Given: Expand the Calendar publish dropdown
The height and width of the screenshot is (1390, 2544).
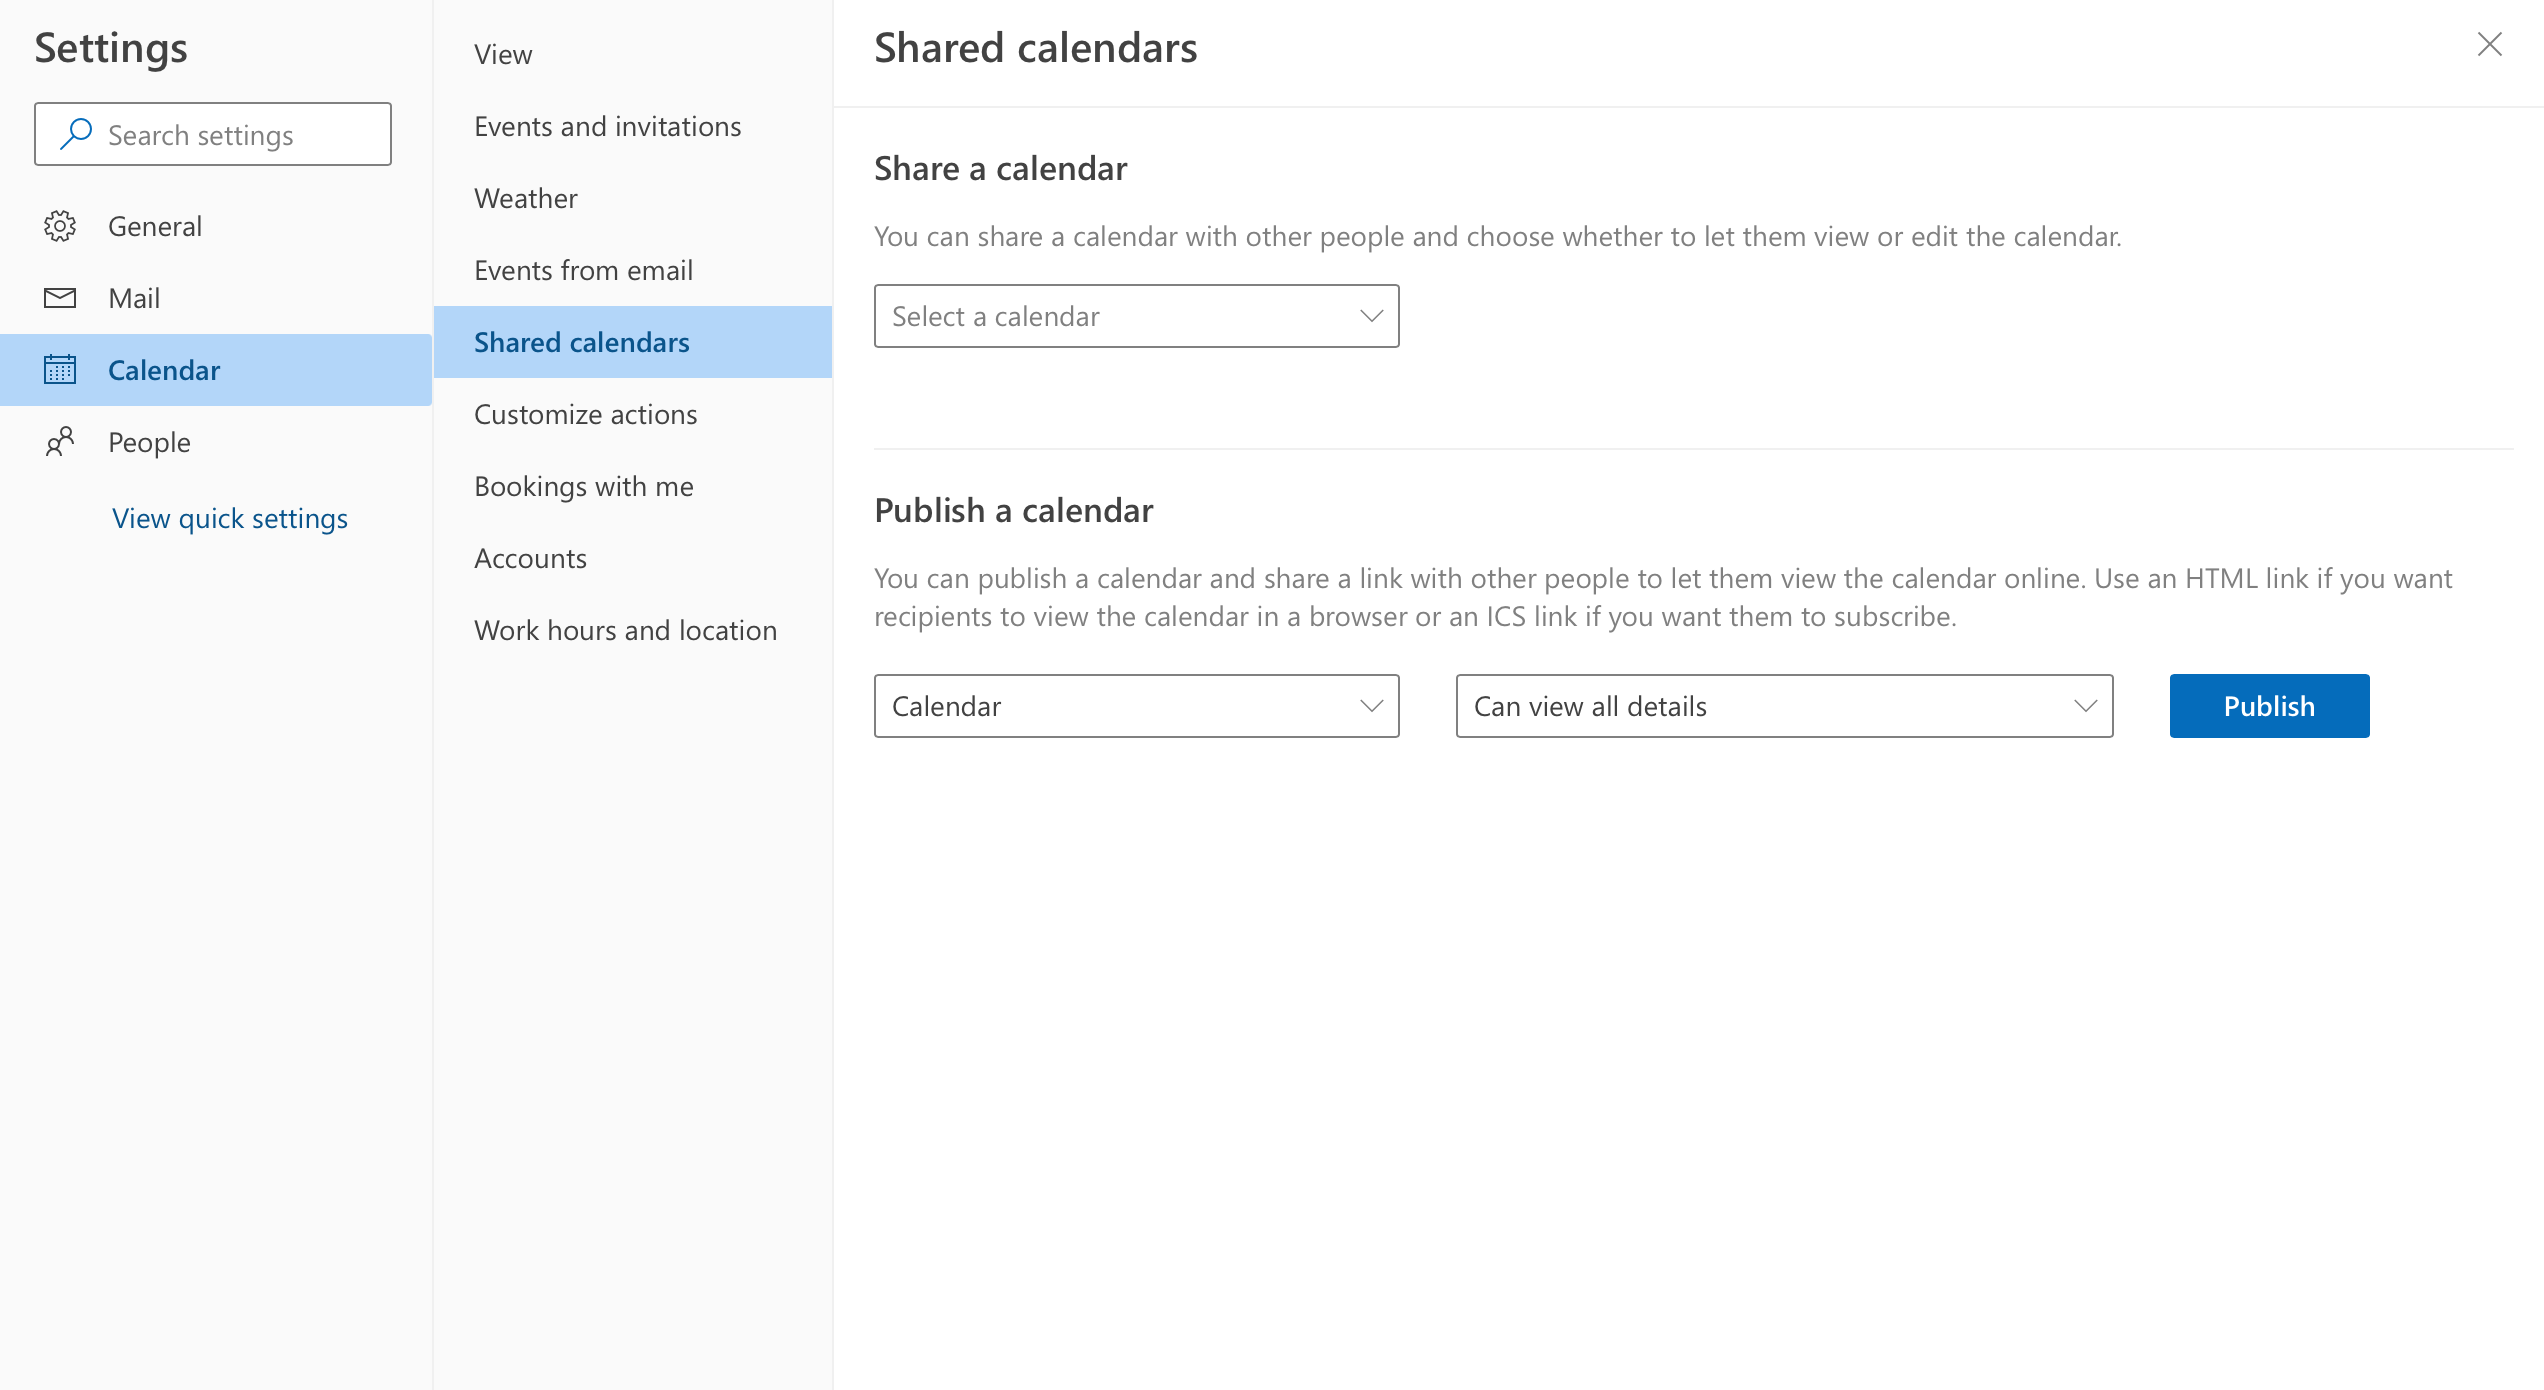Looking at the screenshot, I should point(1136,706).
